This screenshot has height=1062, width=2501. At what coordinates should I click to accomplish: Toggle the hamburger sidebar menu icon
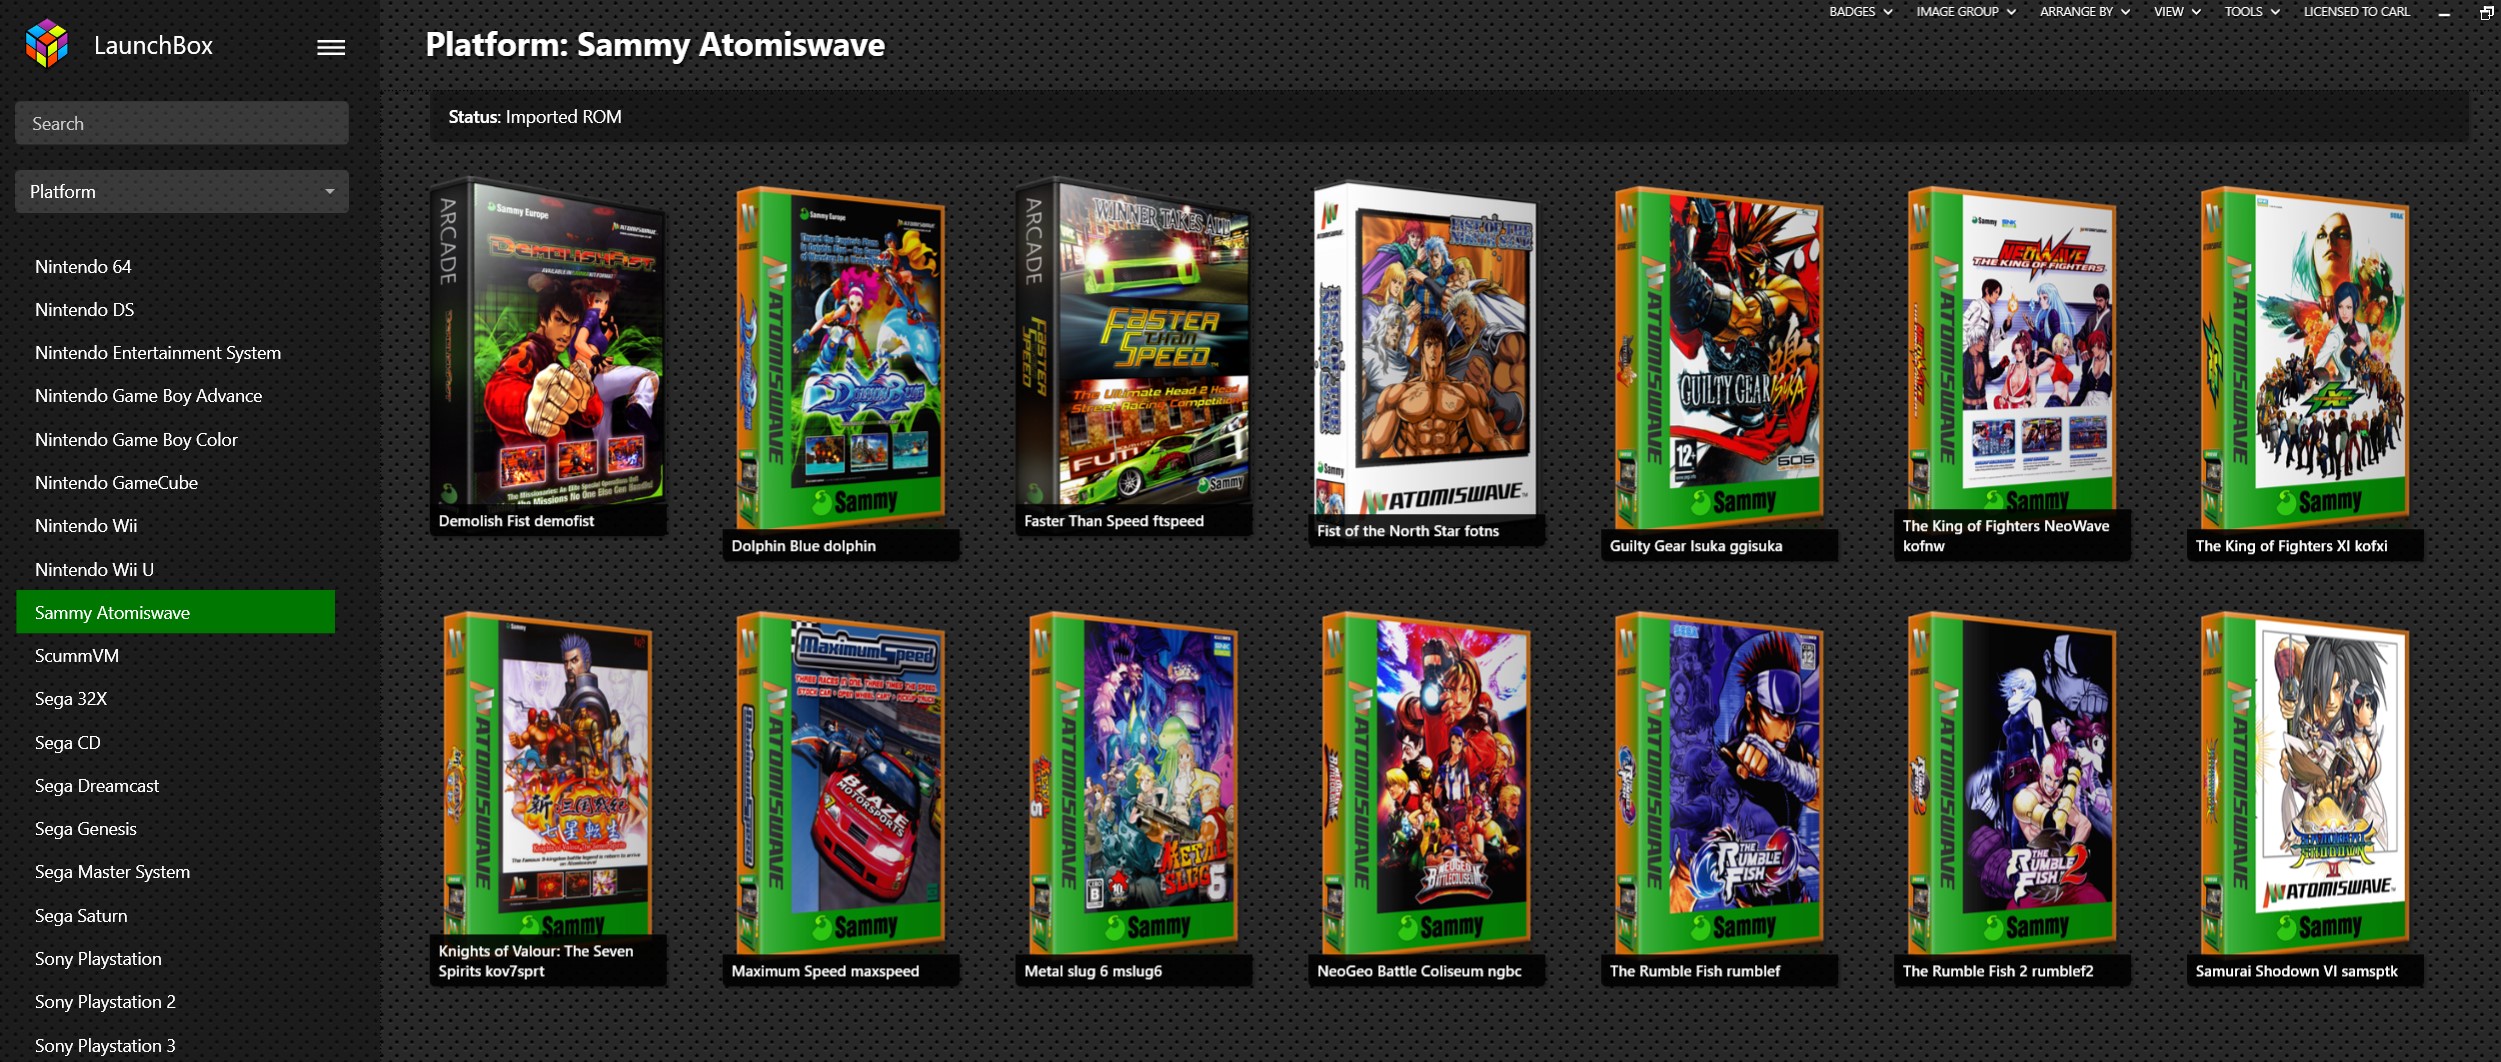tap(331, 47)
